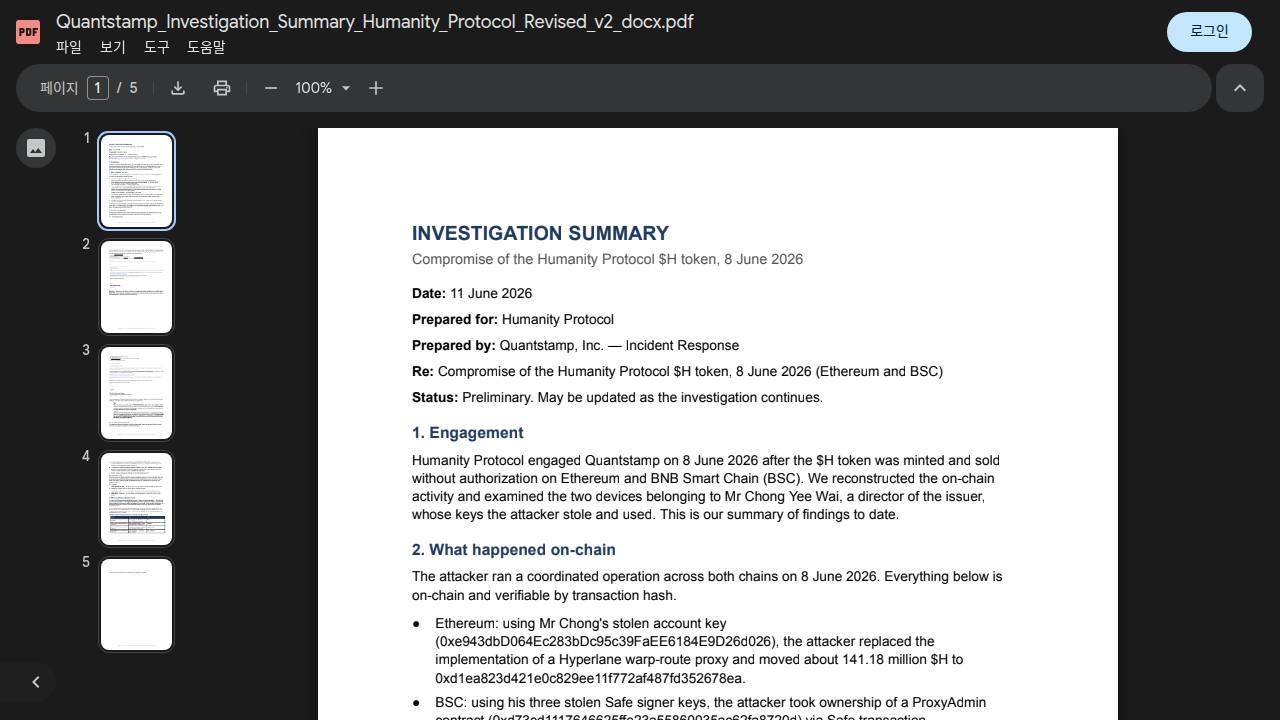Screen dimensions: 1280x720
Task: Click the red PDF file icon
Action: 28,32
